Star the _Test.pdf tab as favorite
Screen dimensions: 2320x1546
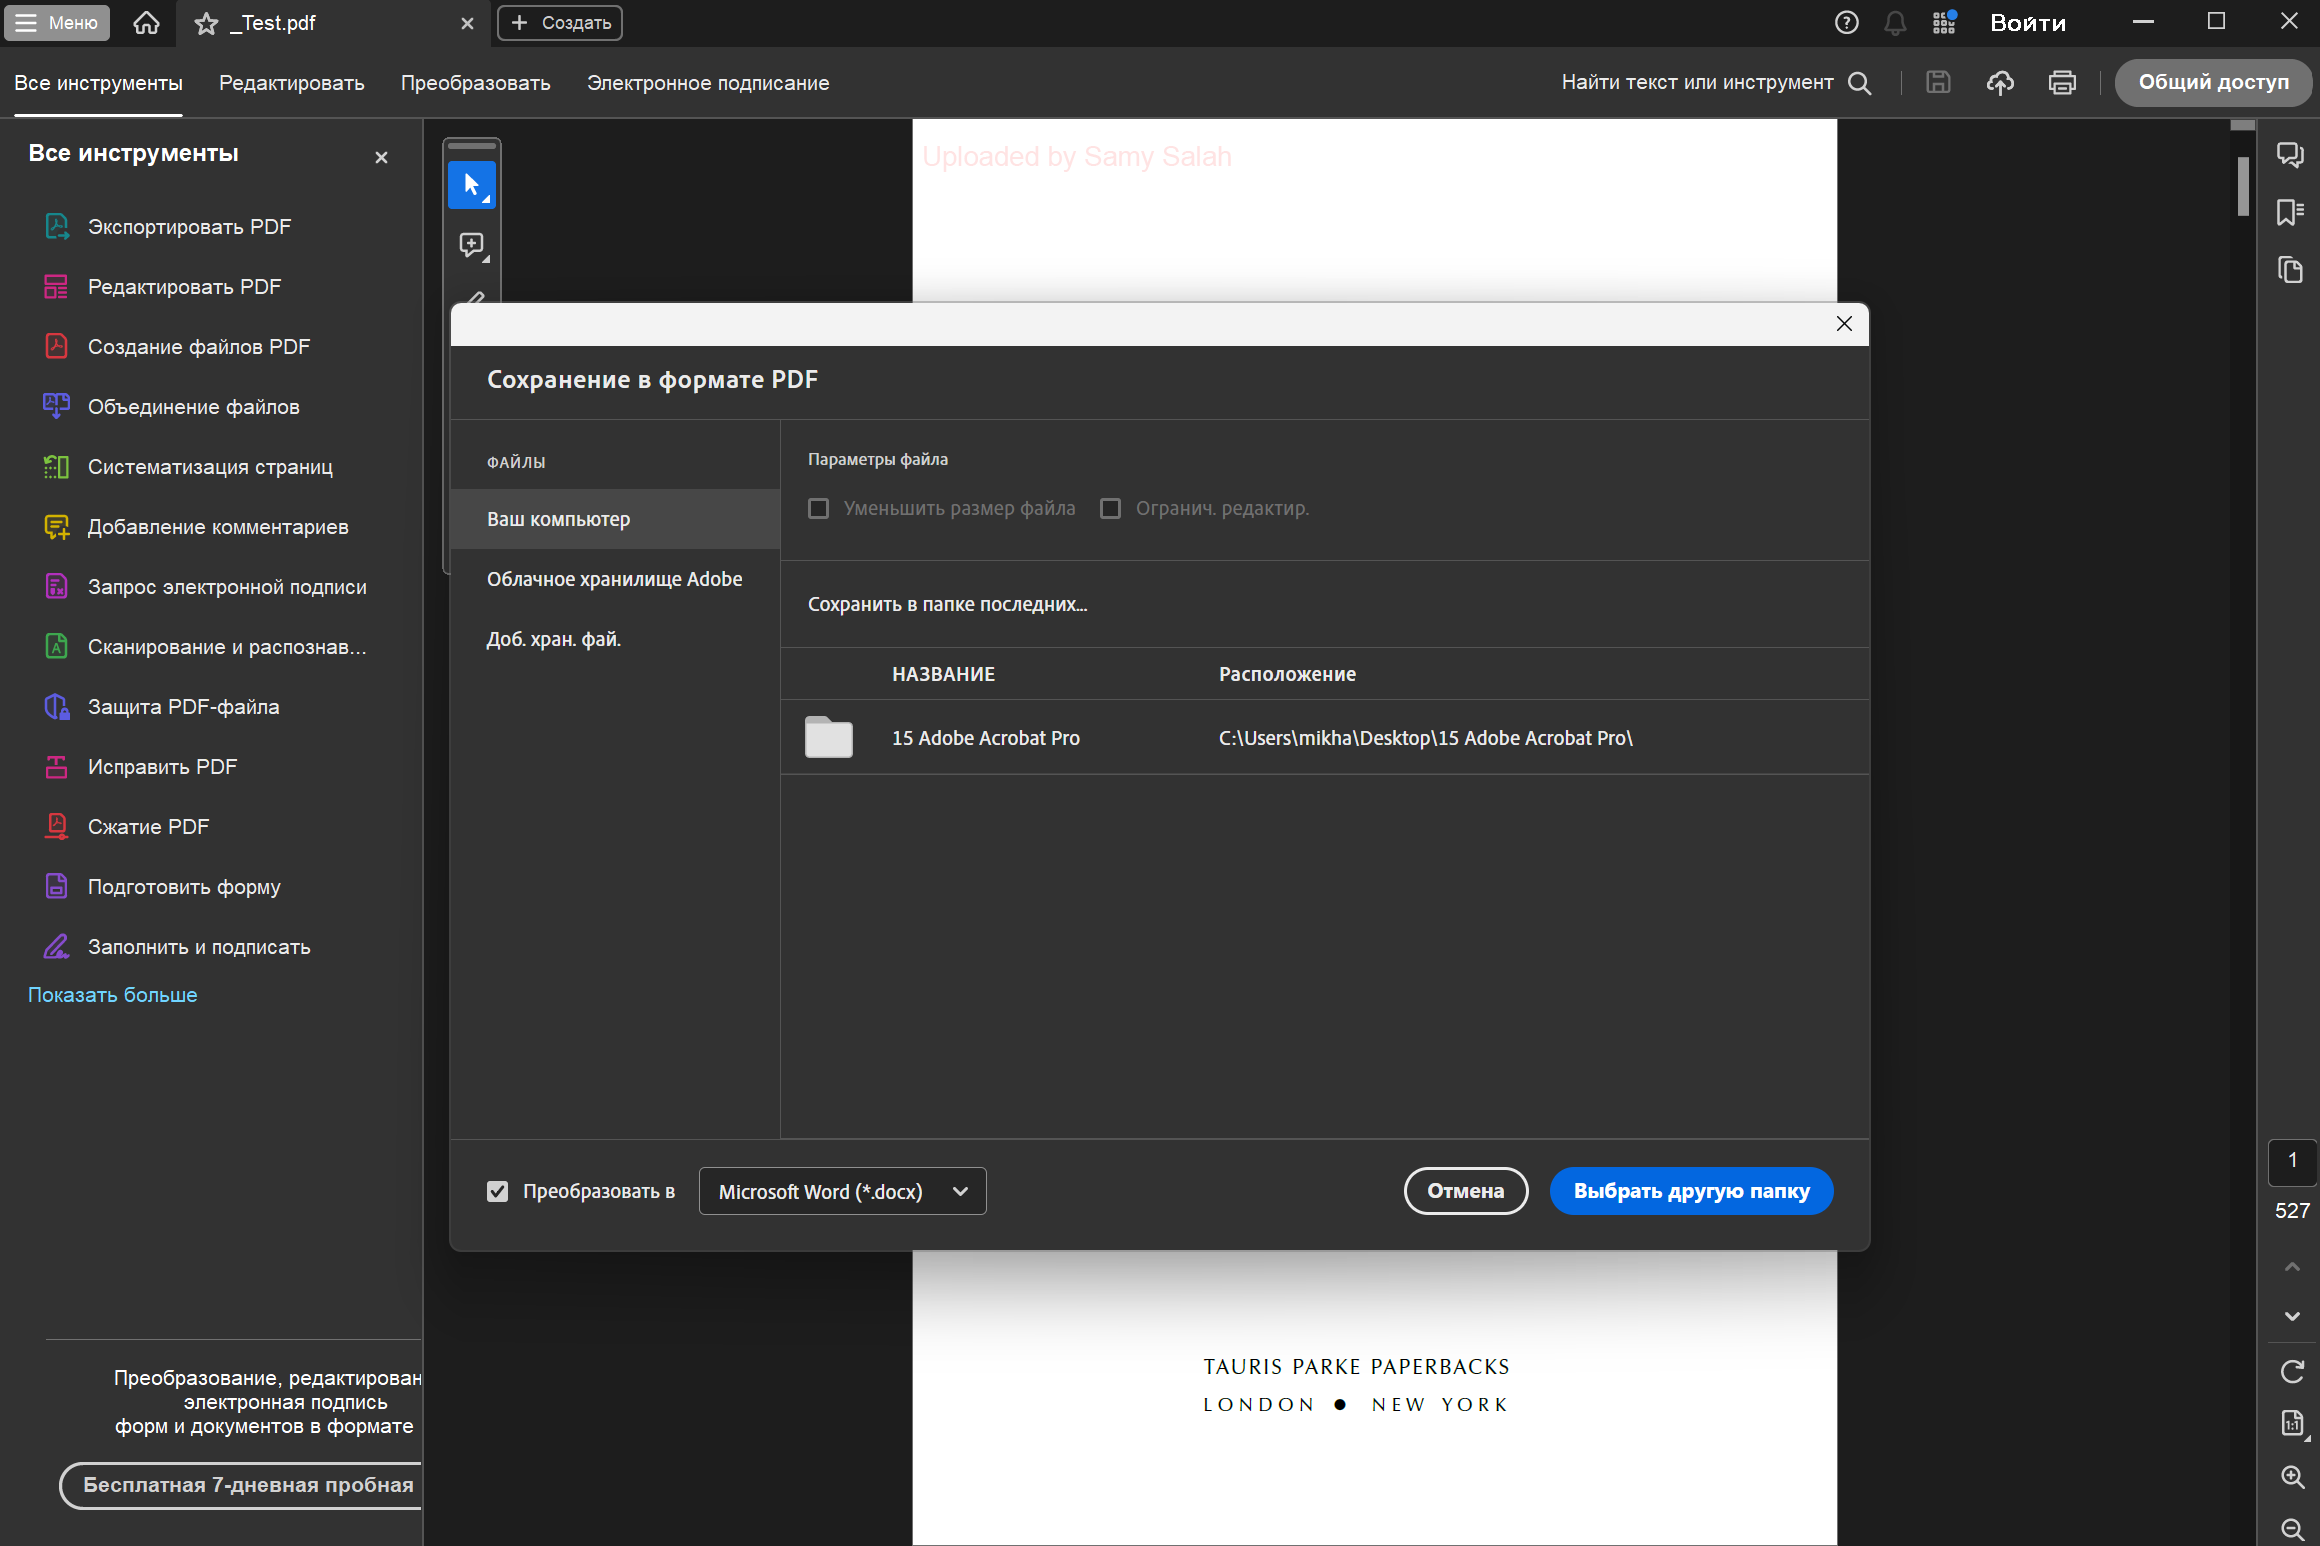click(206, 23)
